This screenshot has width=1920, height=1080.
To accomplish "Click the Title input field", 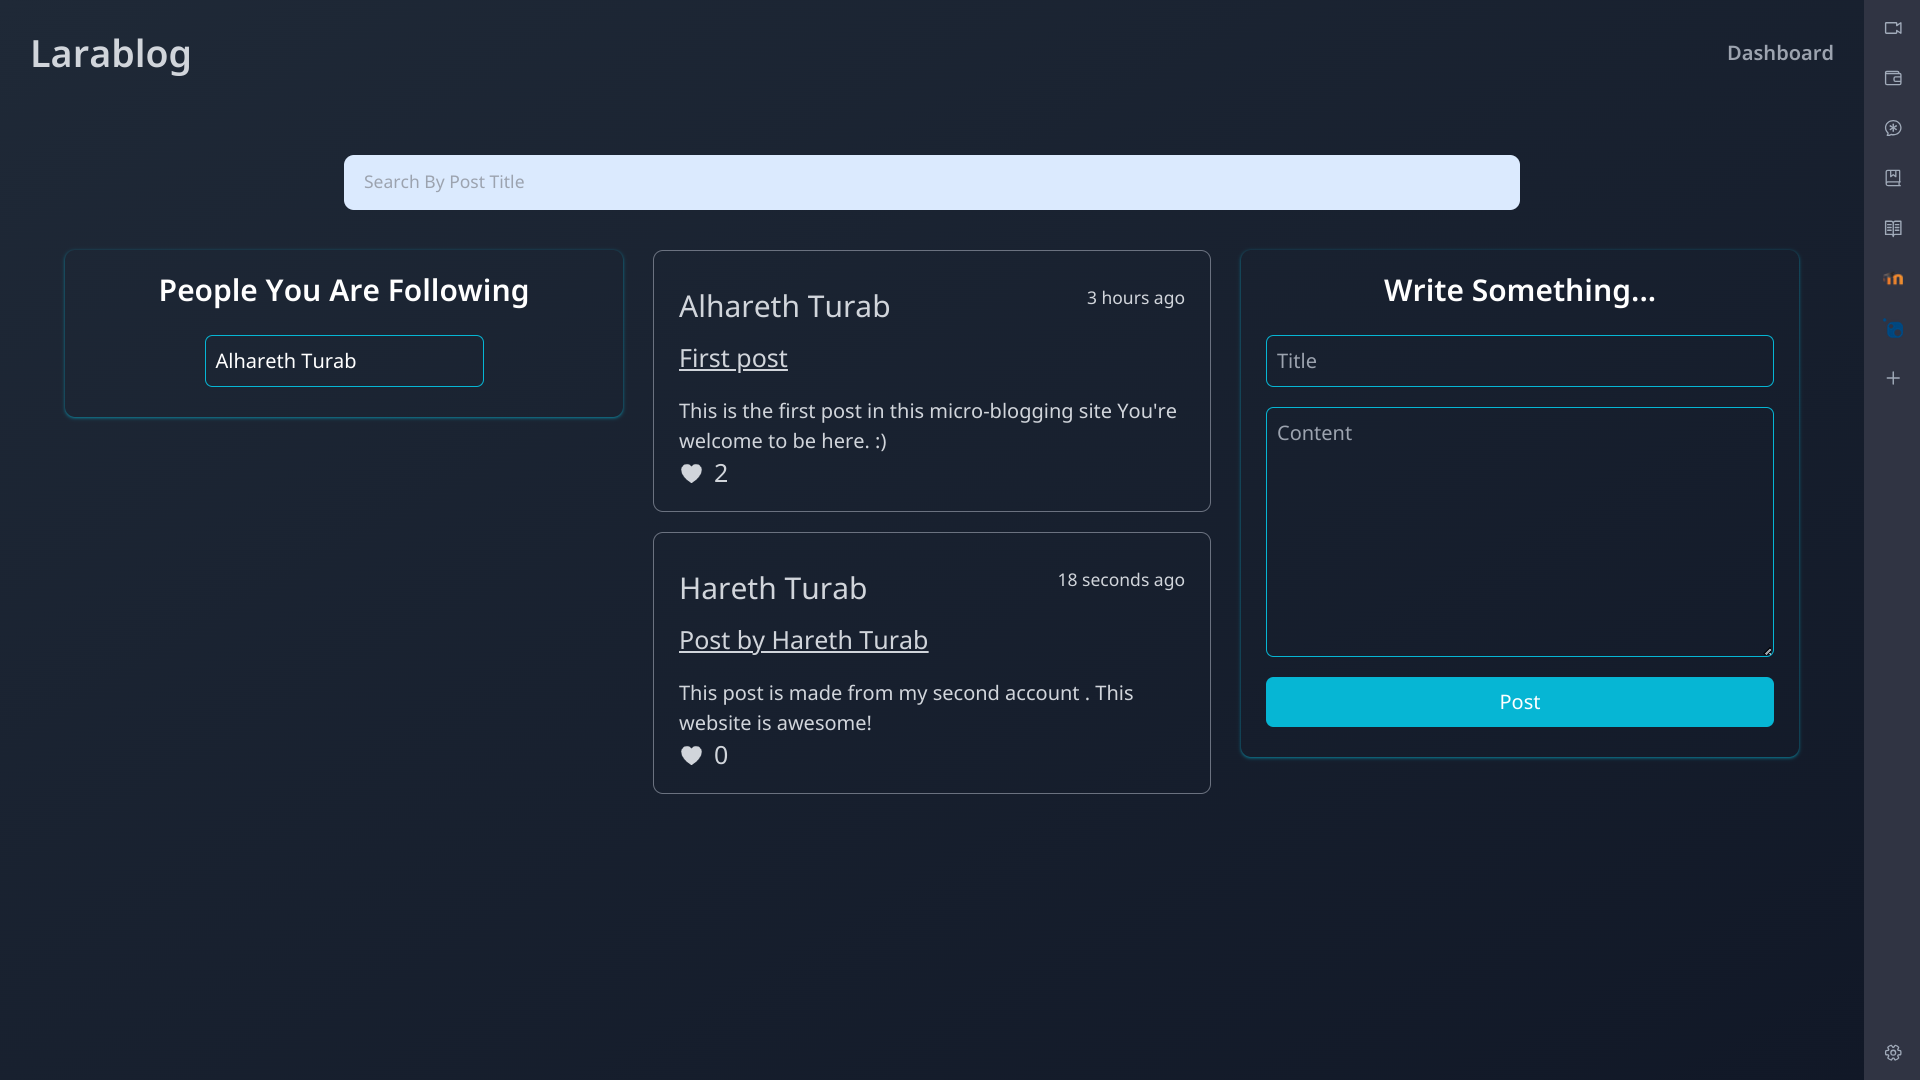I will tap(1519, 361).
